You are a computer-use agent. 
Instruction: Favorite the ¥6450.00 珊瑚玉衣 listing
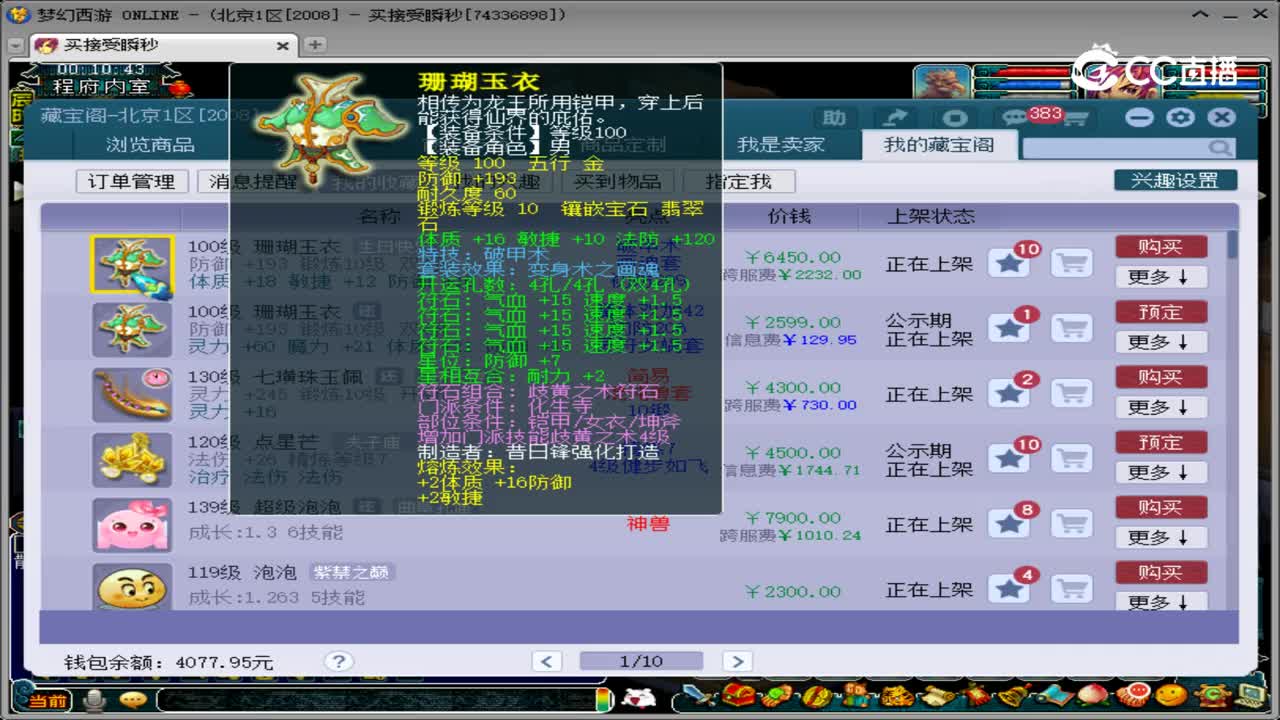click(1009, 264)
